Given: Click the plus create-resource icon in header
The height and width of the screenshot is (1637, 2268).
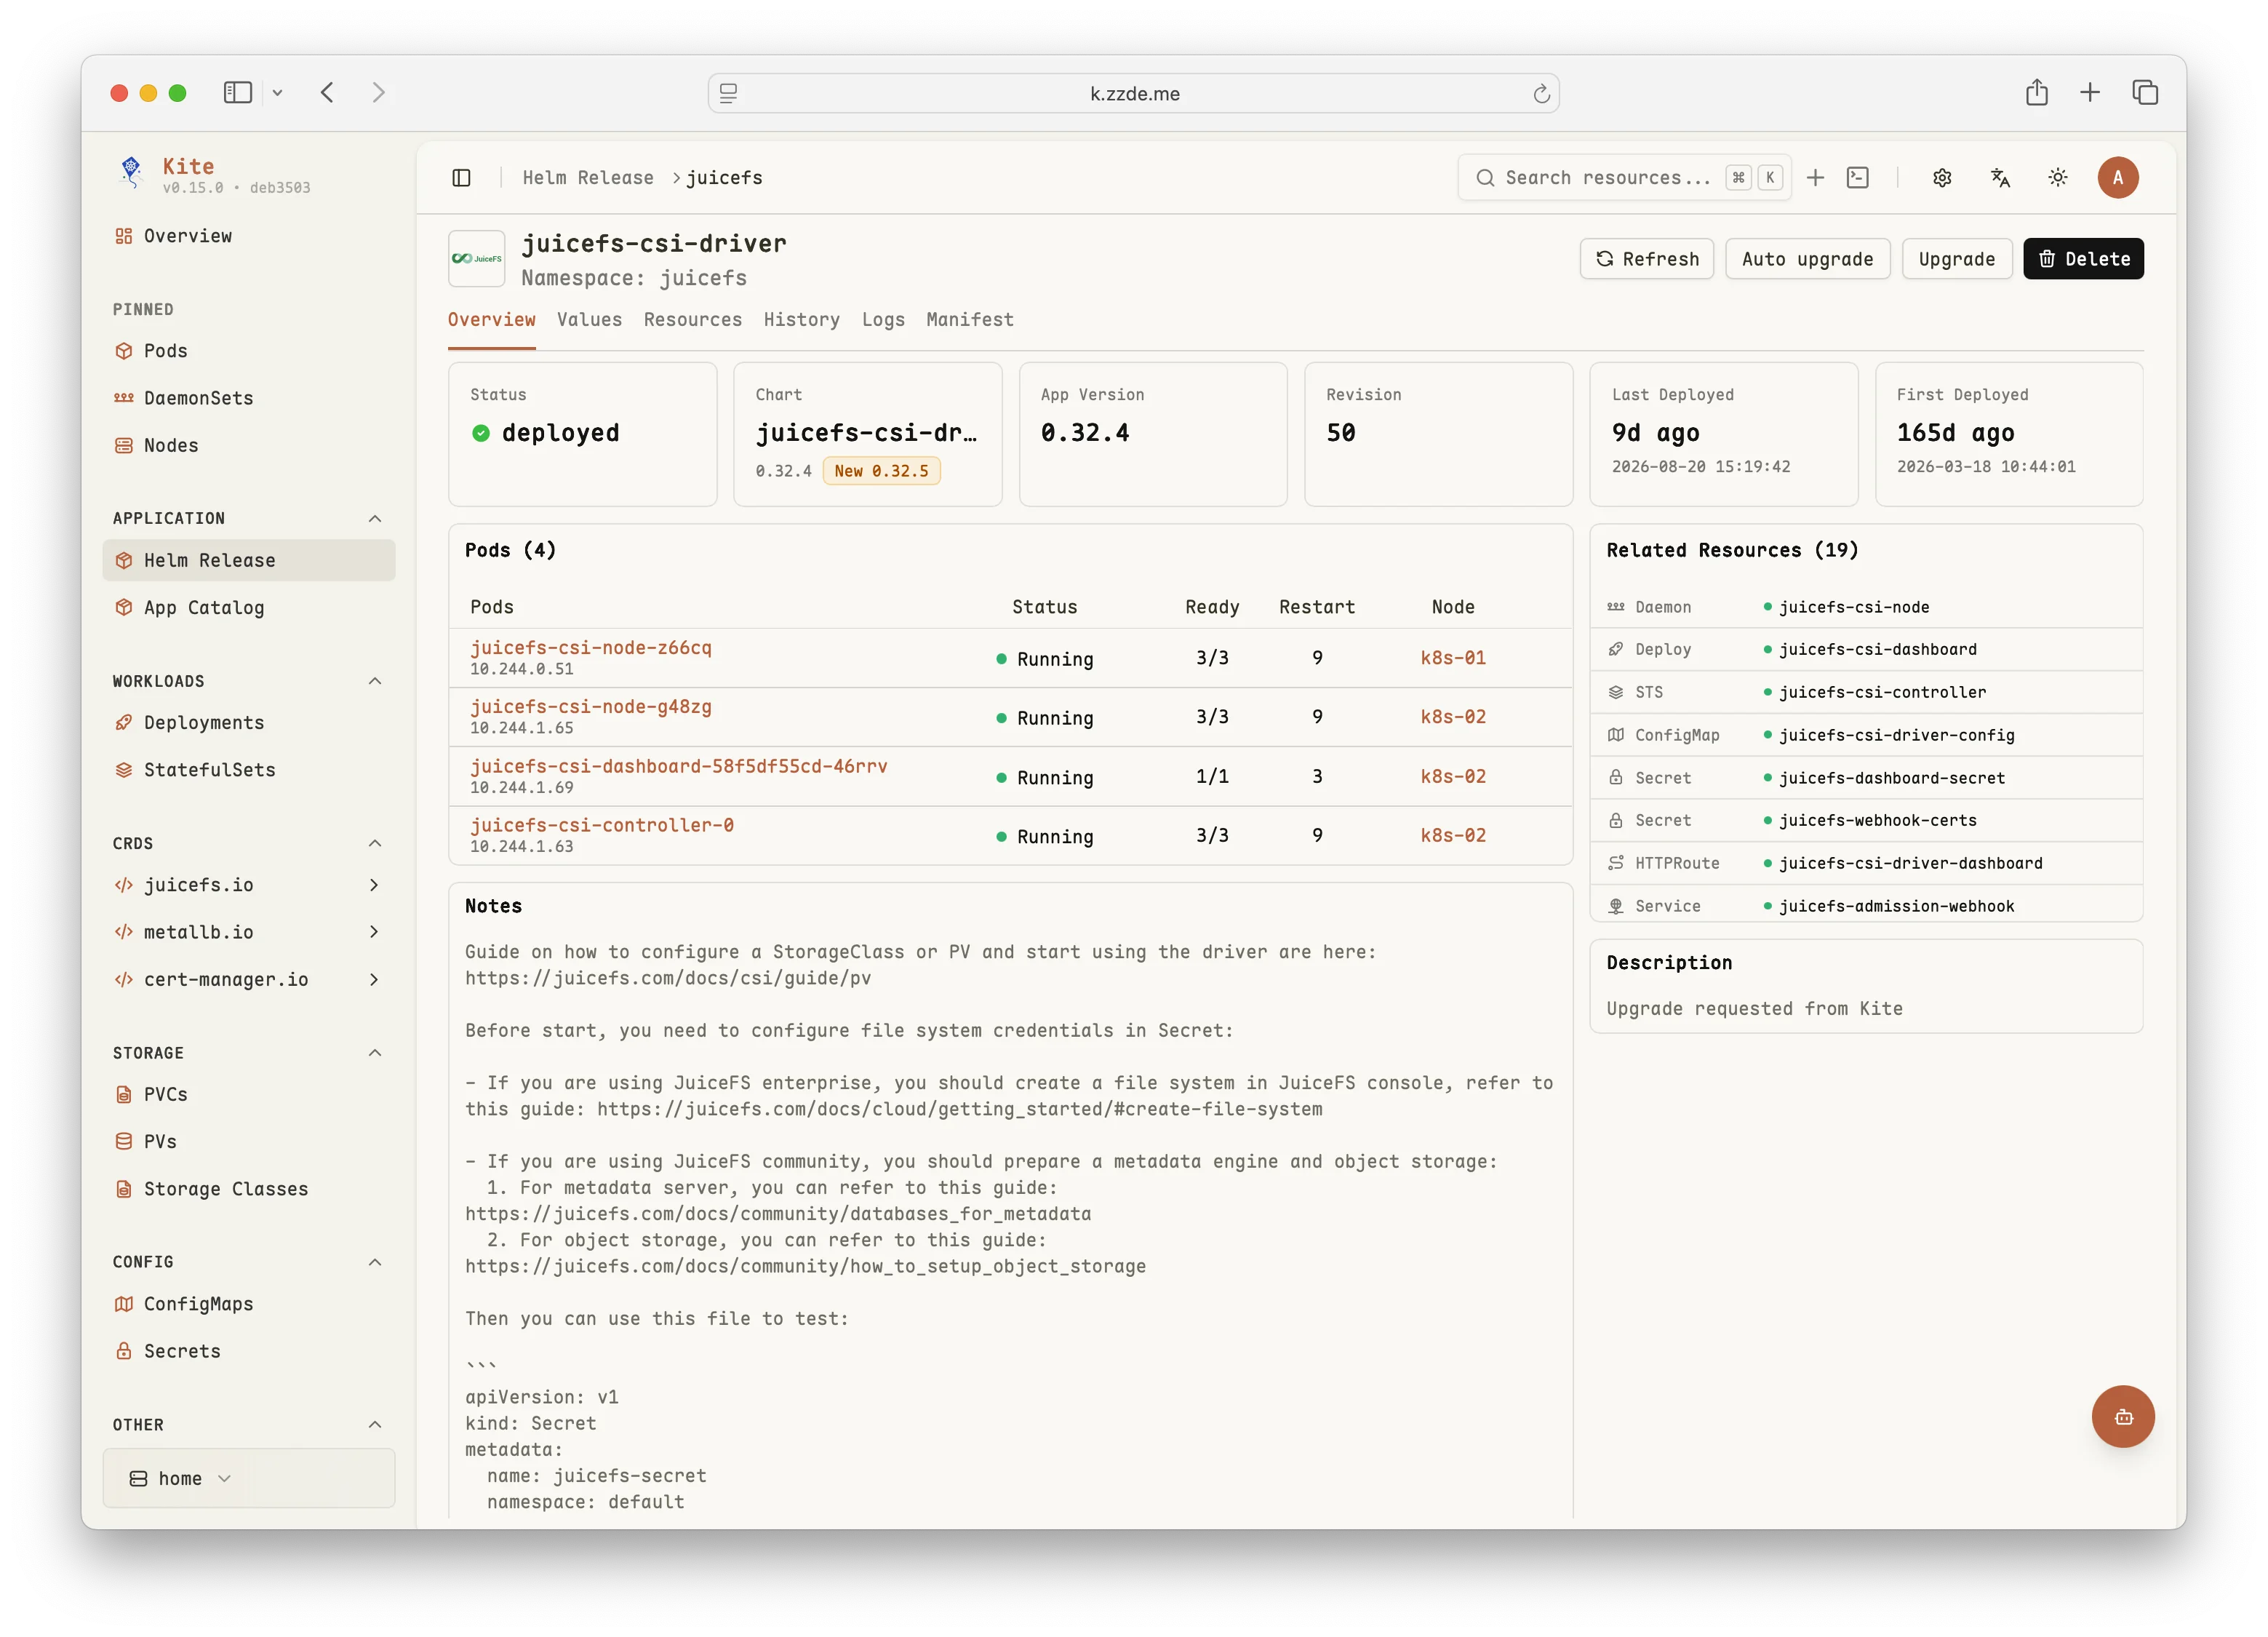Looking at the screenshot, I should [1815, 178].
